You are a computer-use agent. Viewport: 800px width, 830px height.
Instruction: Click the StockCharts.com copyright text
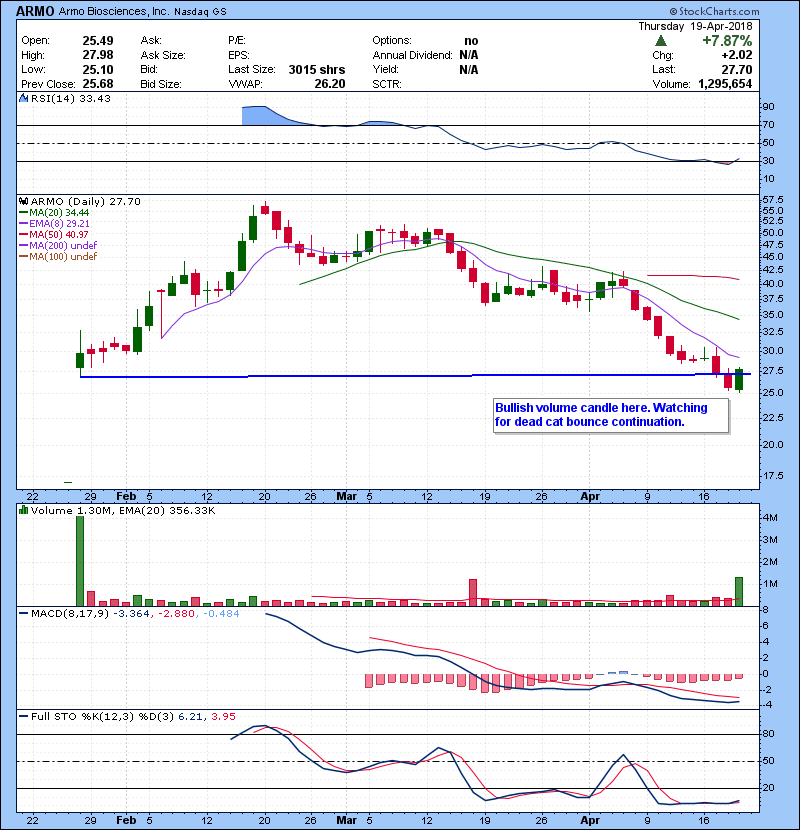[x=714, y=11]
